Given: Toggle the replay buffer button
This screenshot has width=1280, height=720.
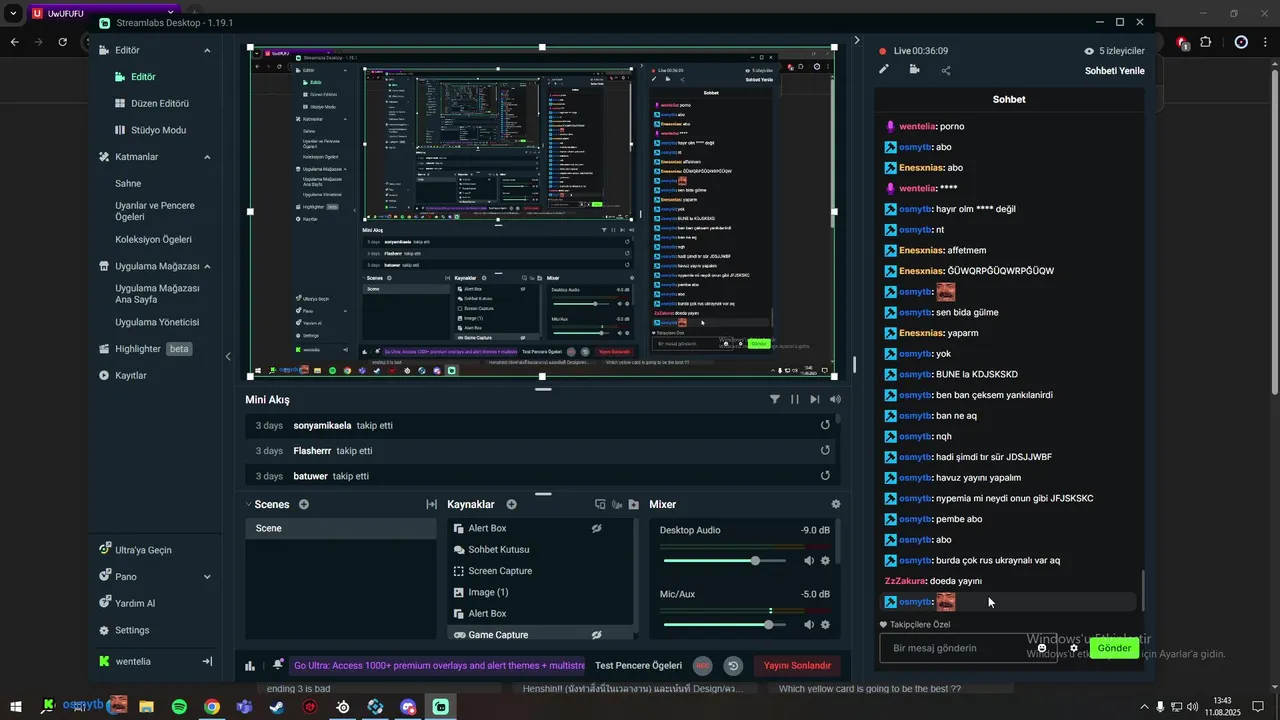Looking at the screenshot, I should click(733, 665).
